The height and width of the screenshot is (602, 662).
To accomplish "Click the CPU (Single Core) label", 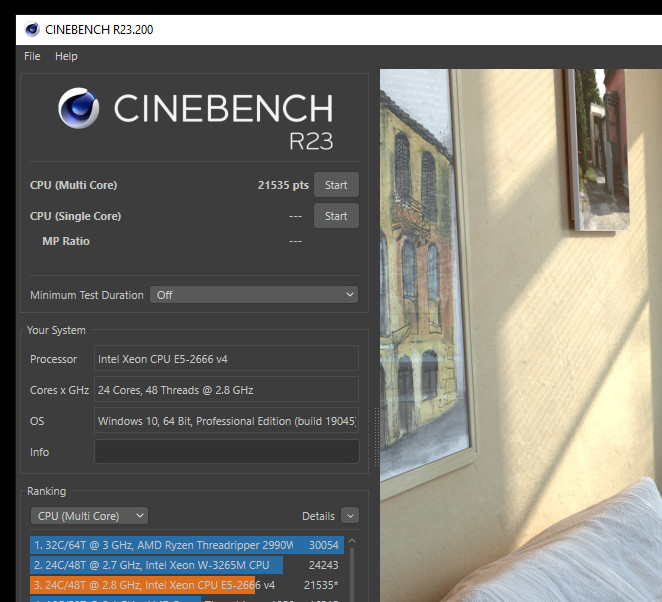I will [x=76, y=216].
